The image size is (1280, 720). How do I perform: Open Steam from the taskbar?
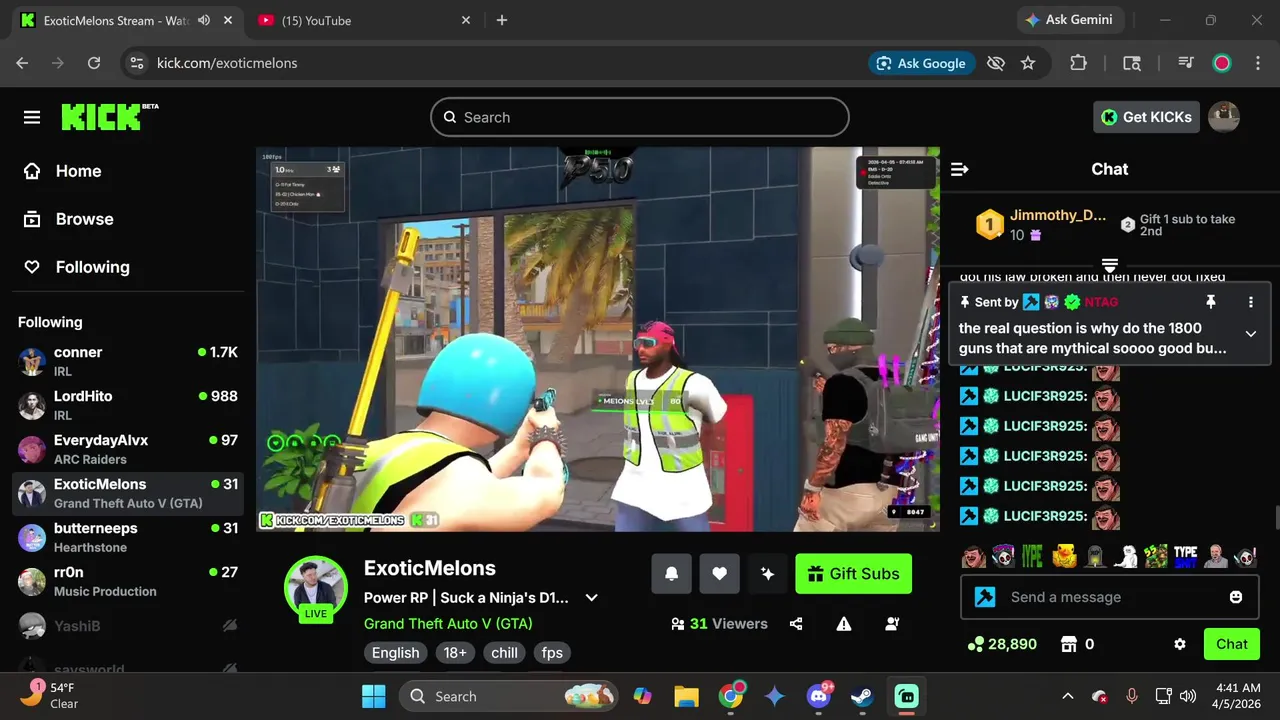[x=861, y=696]
